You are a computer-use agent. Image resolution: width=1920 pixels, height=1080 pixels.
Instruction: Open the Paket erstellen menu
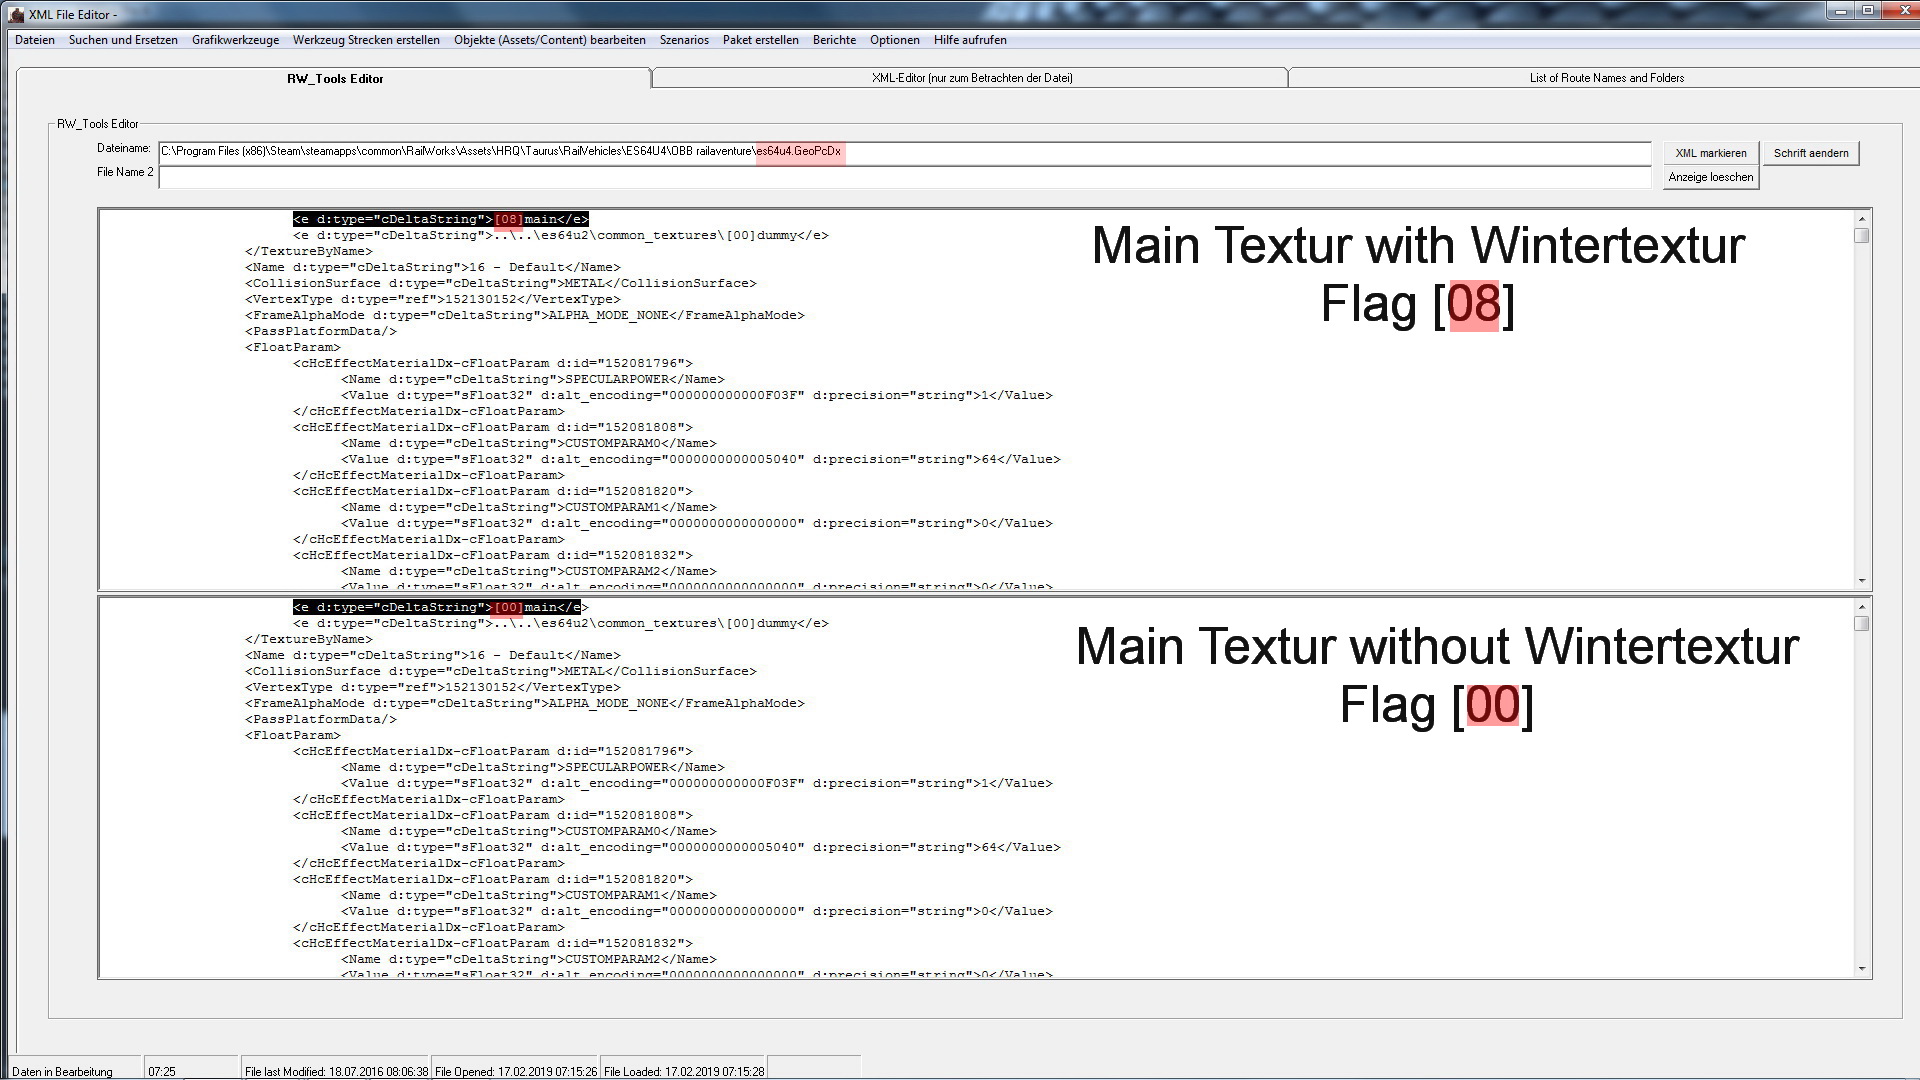tap(760, 40)
